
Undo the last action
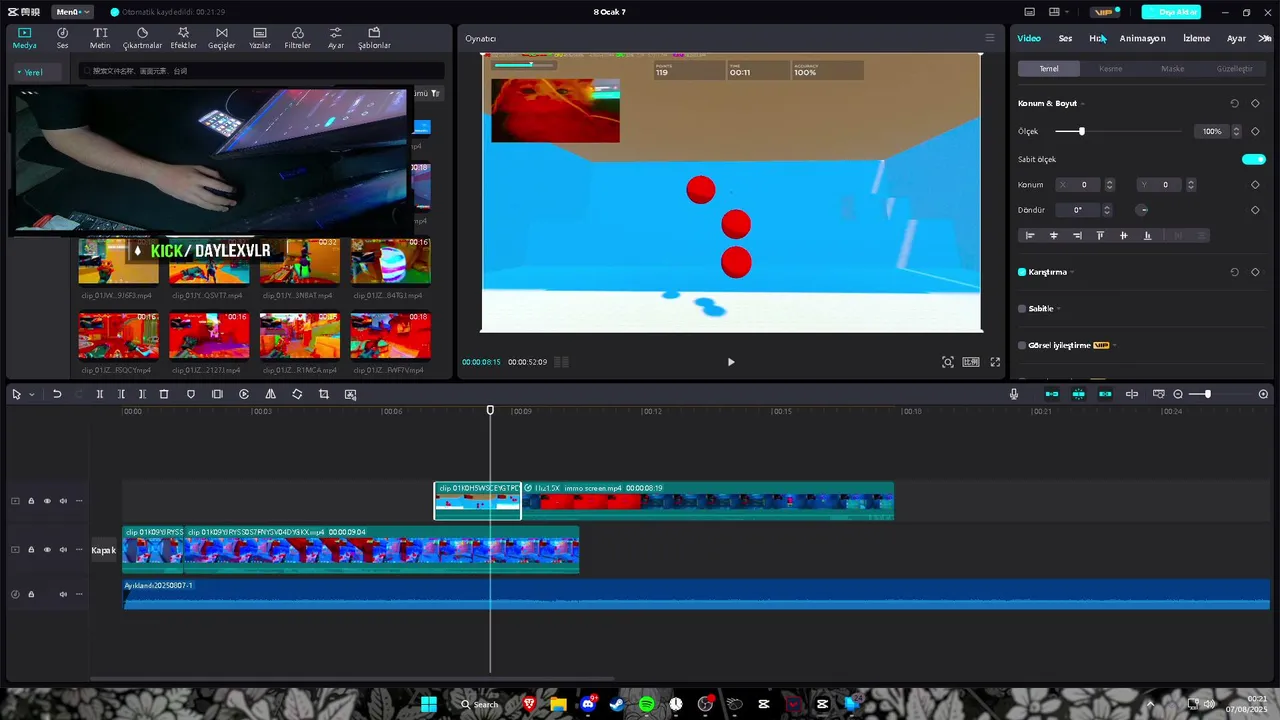click(x=57, y=394)
